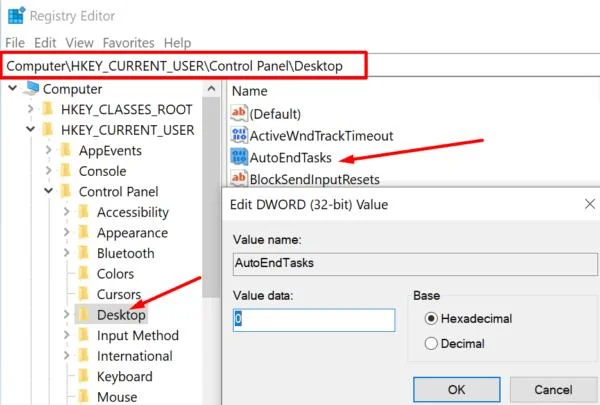
Task: Click the HKEY_CURRENT_USER folder icon
Action: click(x=47, y=130)
